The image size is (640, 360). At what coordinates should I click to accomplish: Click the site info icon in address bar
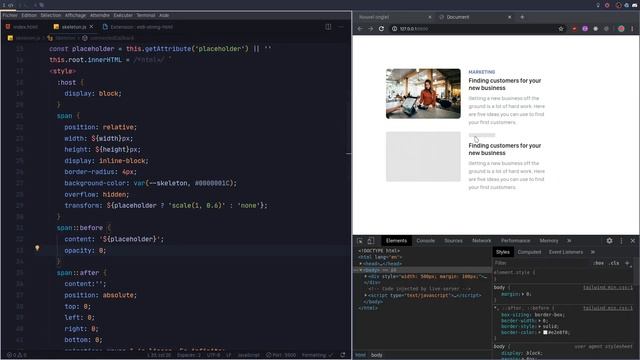(x=394, y=29)
